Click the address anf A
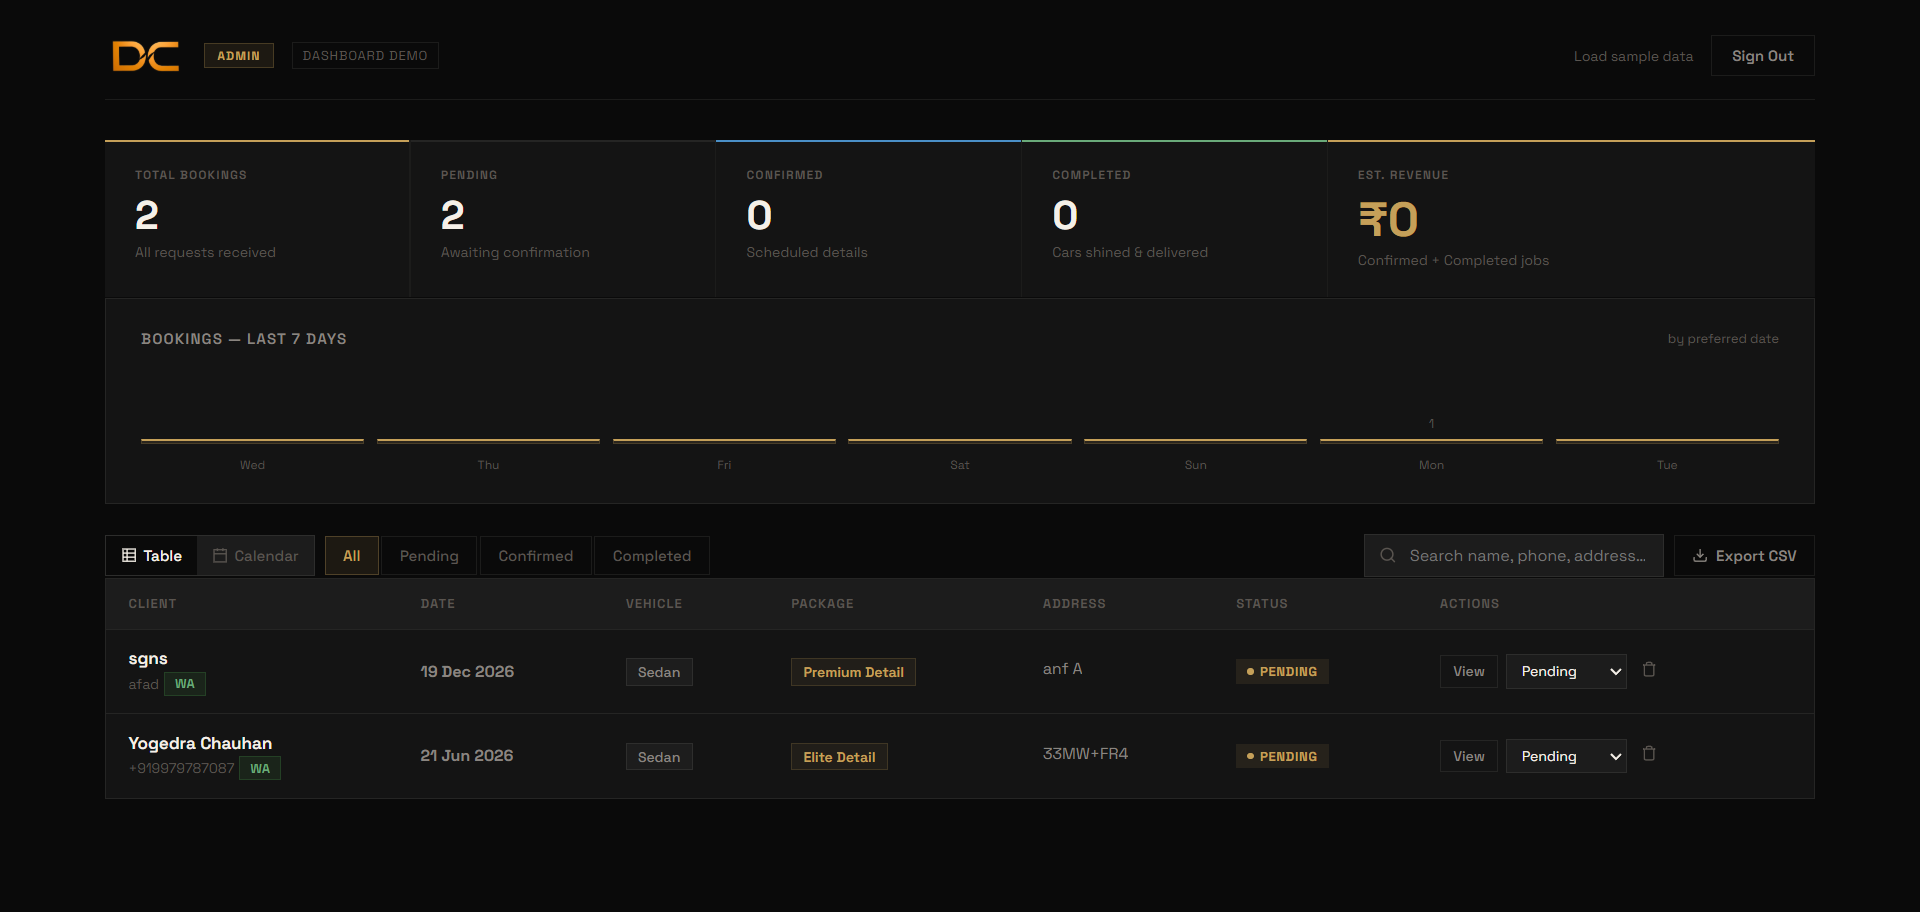 click(1062, 668)
